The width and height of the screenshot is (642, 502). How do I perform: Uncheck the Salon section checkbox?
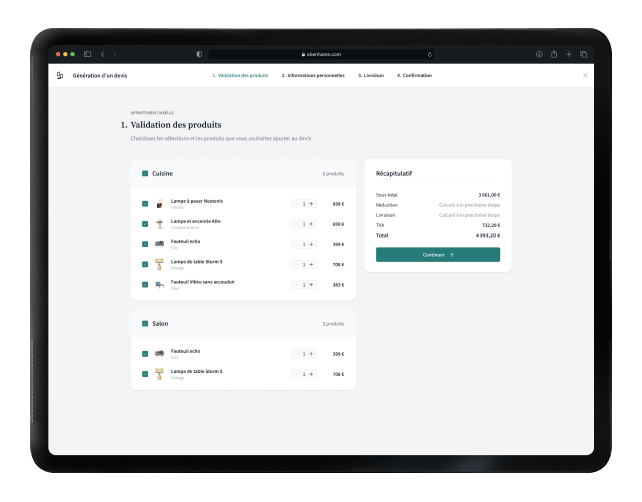[145, 324]
